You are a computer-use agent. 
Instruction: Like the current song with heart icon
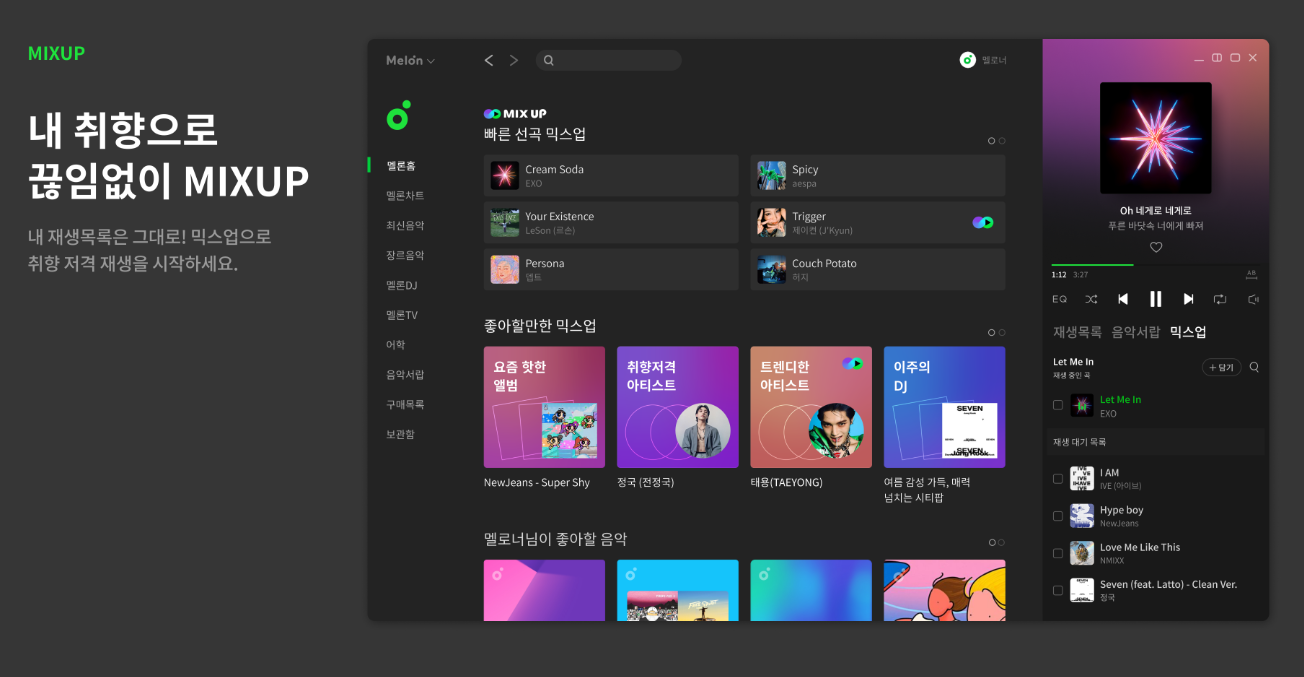(x=1156, y=247)
